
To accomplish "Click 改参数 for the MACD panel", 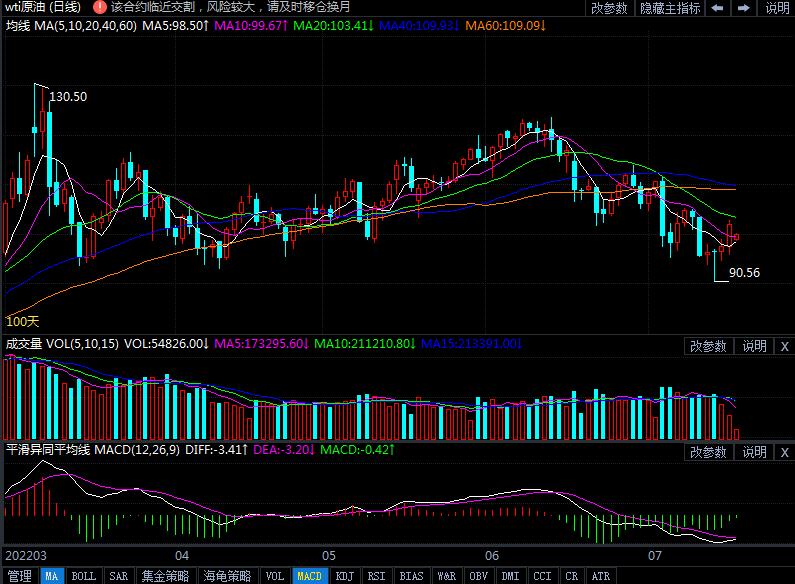I will coord(708,452).
